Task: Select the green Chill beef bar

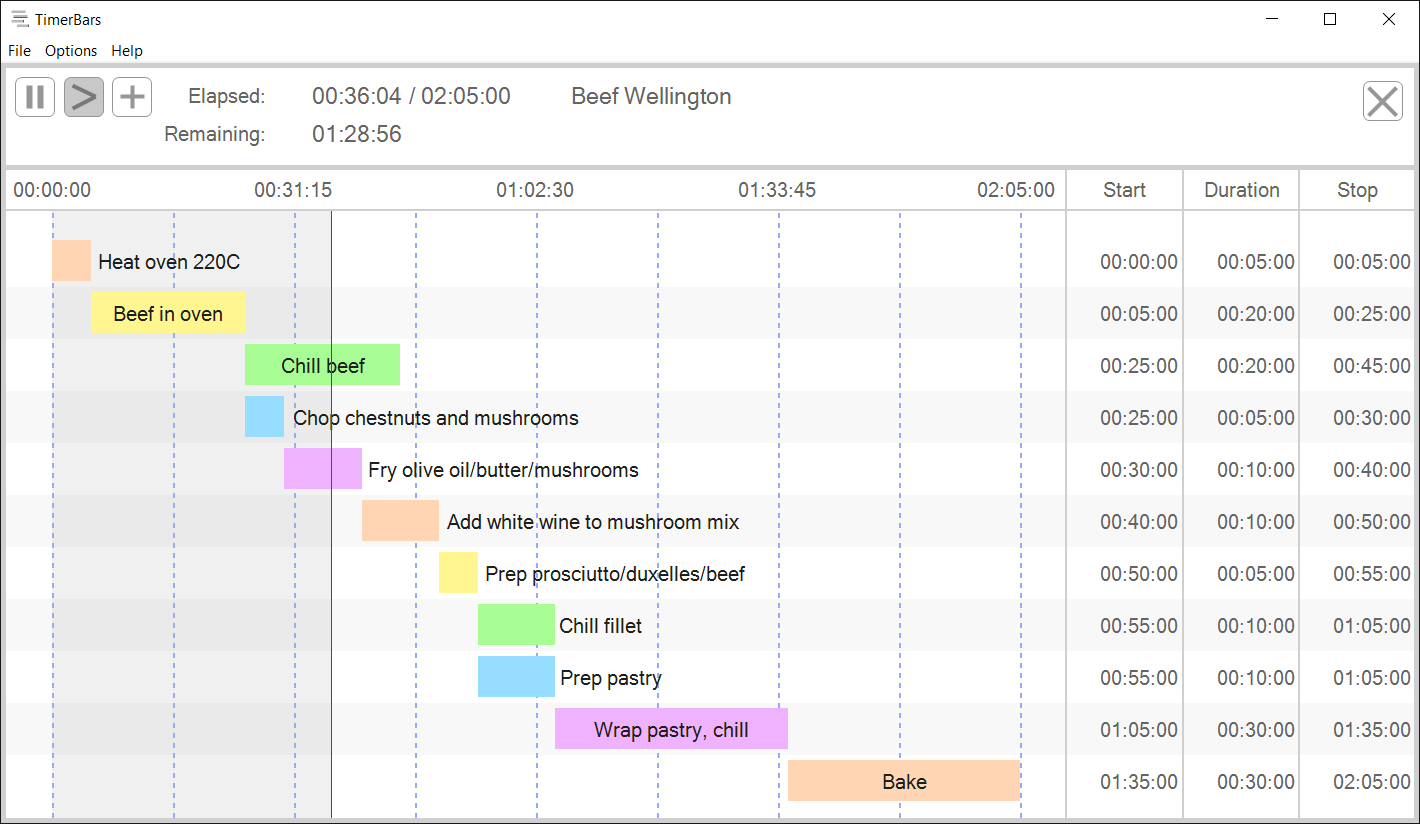Action: (x=322, y=365)
